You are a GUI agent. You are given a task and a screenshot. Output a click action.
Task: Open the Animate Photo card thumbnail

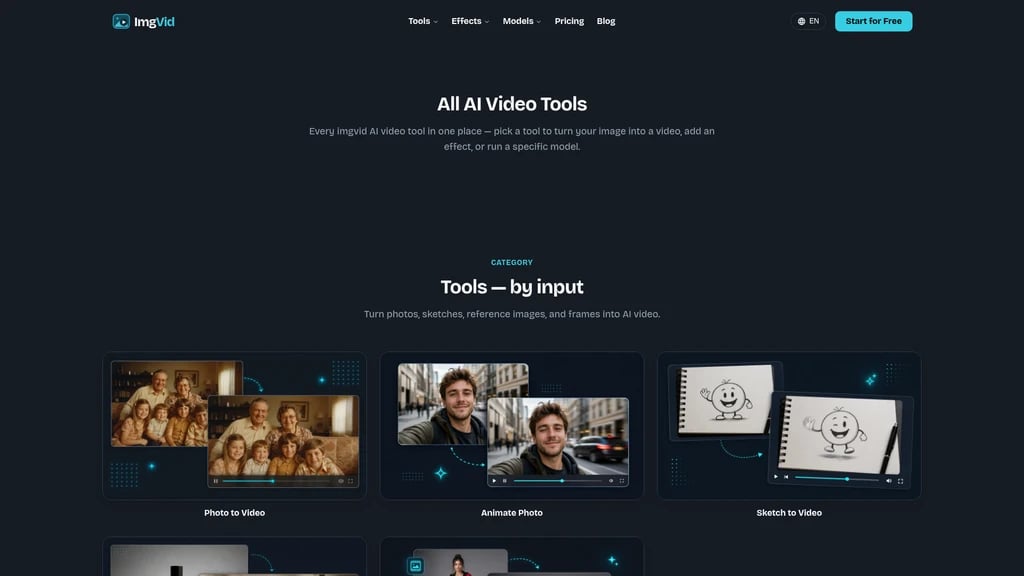511,426
